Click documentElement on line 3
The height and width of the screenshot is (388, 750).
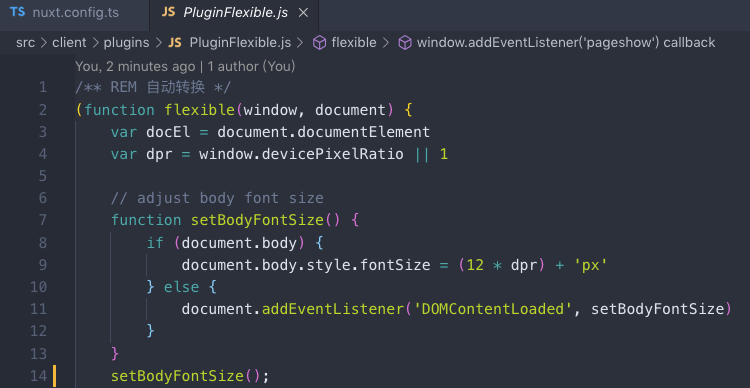click(x=364, y=132)
